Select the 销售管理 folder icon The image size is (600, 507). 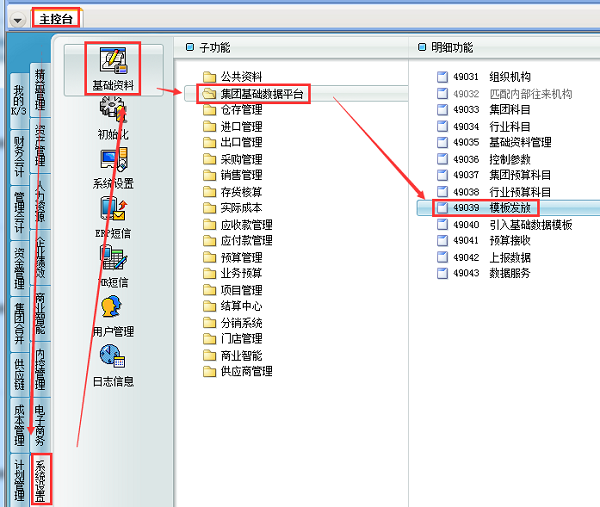[209, 175]
